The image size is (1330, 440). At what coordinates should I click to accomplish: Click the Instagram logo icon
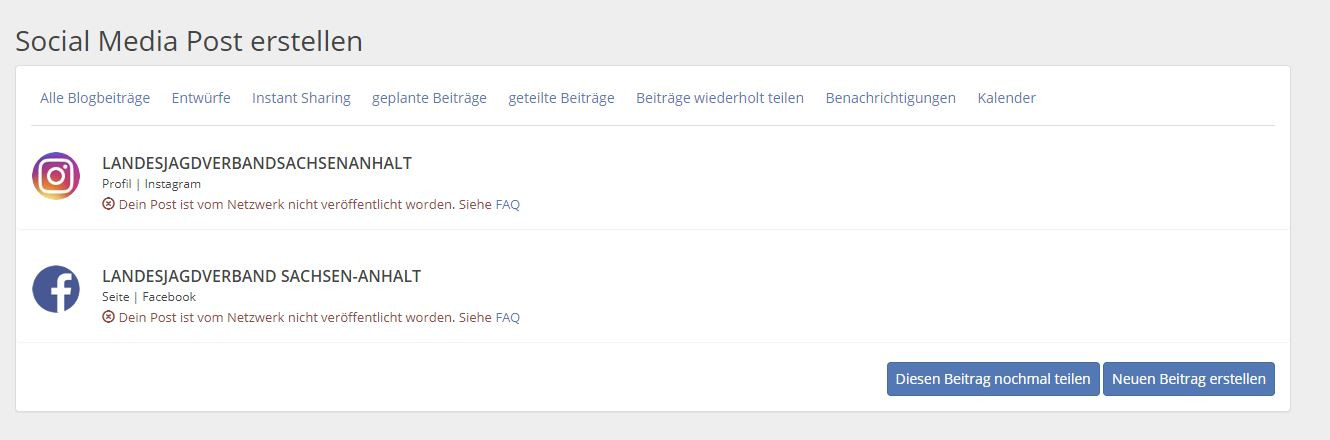tap(56, 176)
